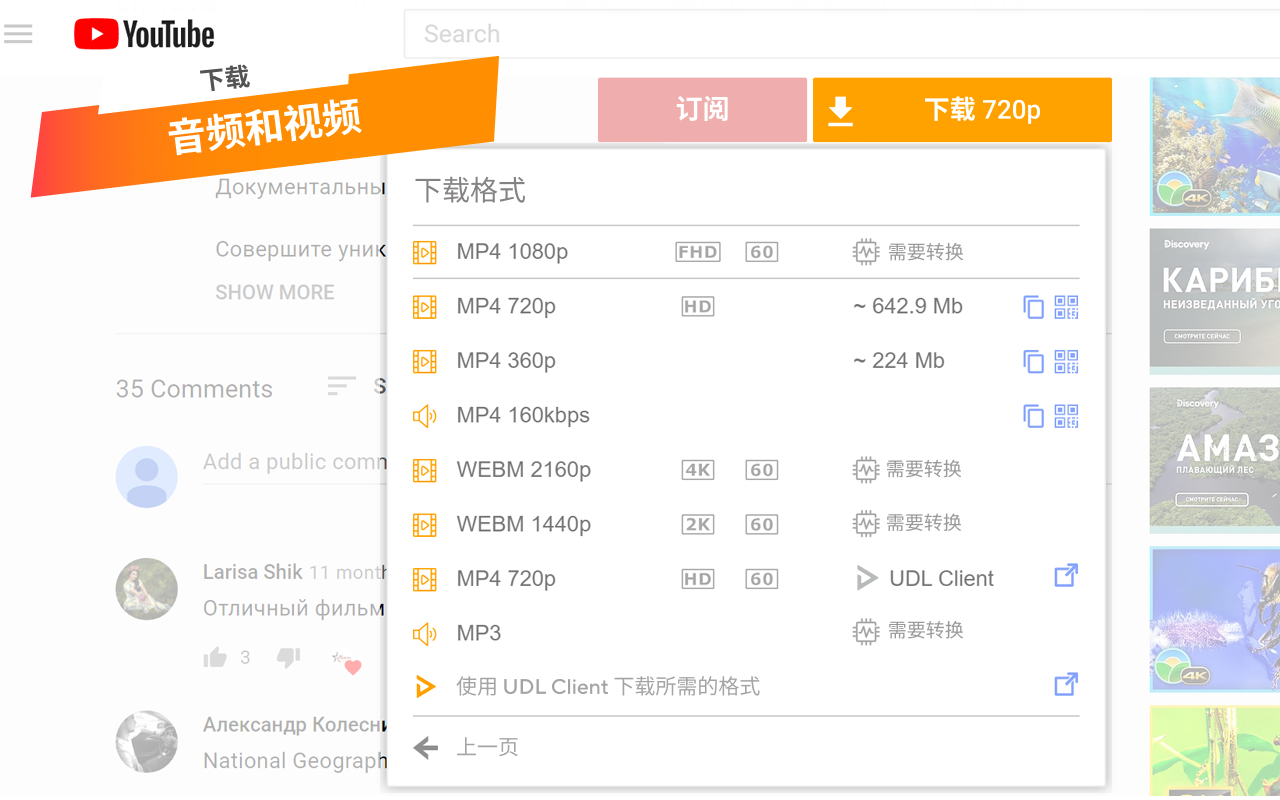The image size is (1280, 800).
Task: Open external link for MP4 720p UDL Client
Action: (1066, 576)
